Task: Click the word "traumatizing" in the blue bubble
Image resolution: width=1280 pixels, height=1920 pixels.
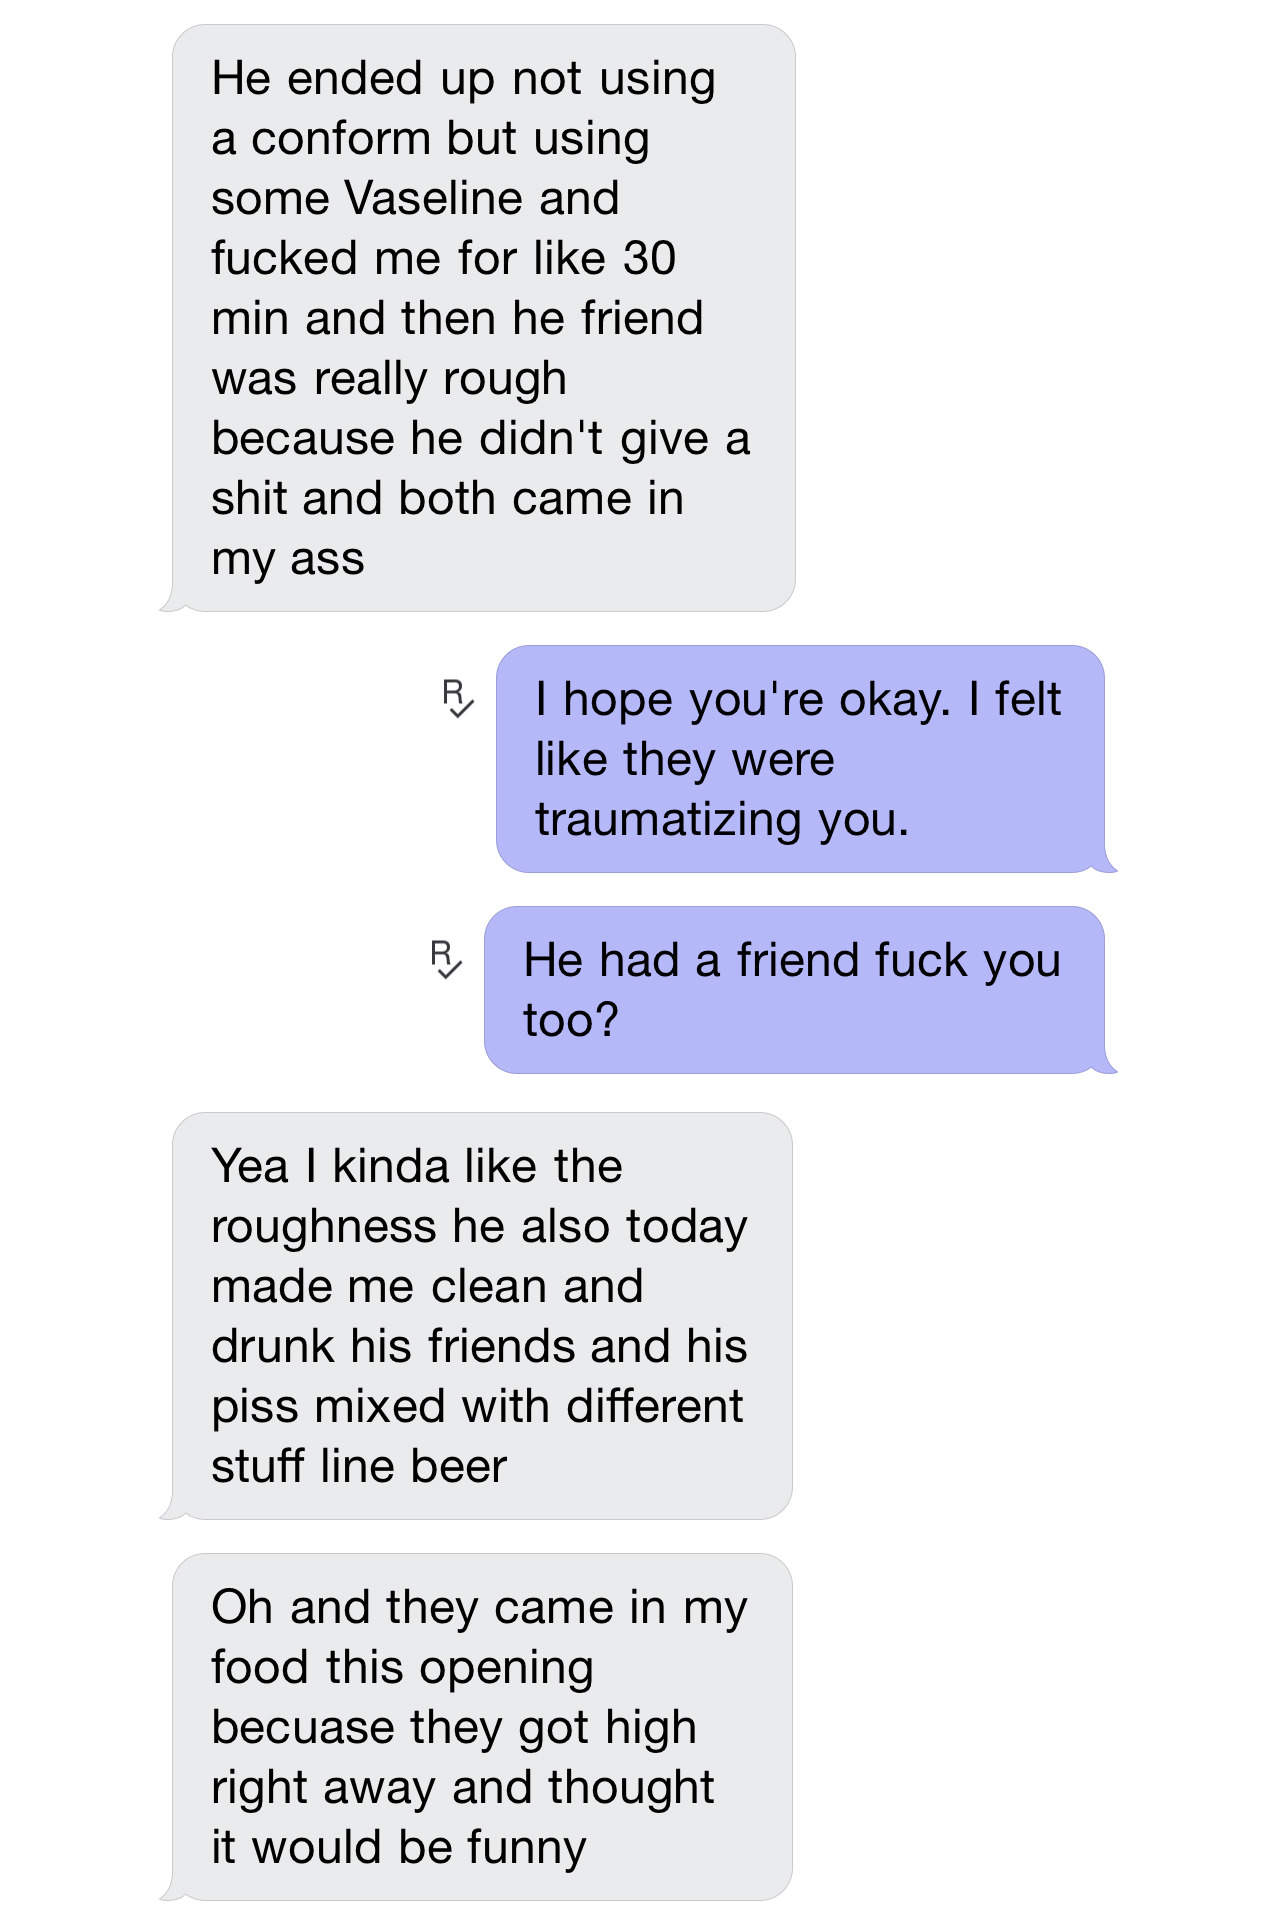Action: point(668,820)
